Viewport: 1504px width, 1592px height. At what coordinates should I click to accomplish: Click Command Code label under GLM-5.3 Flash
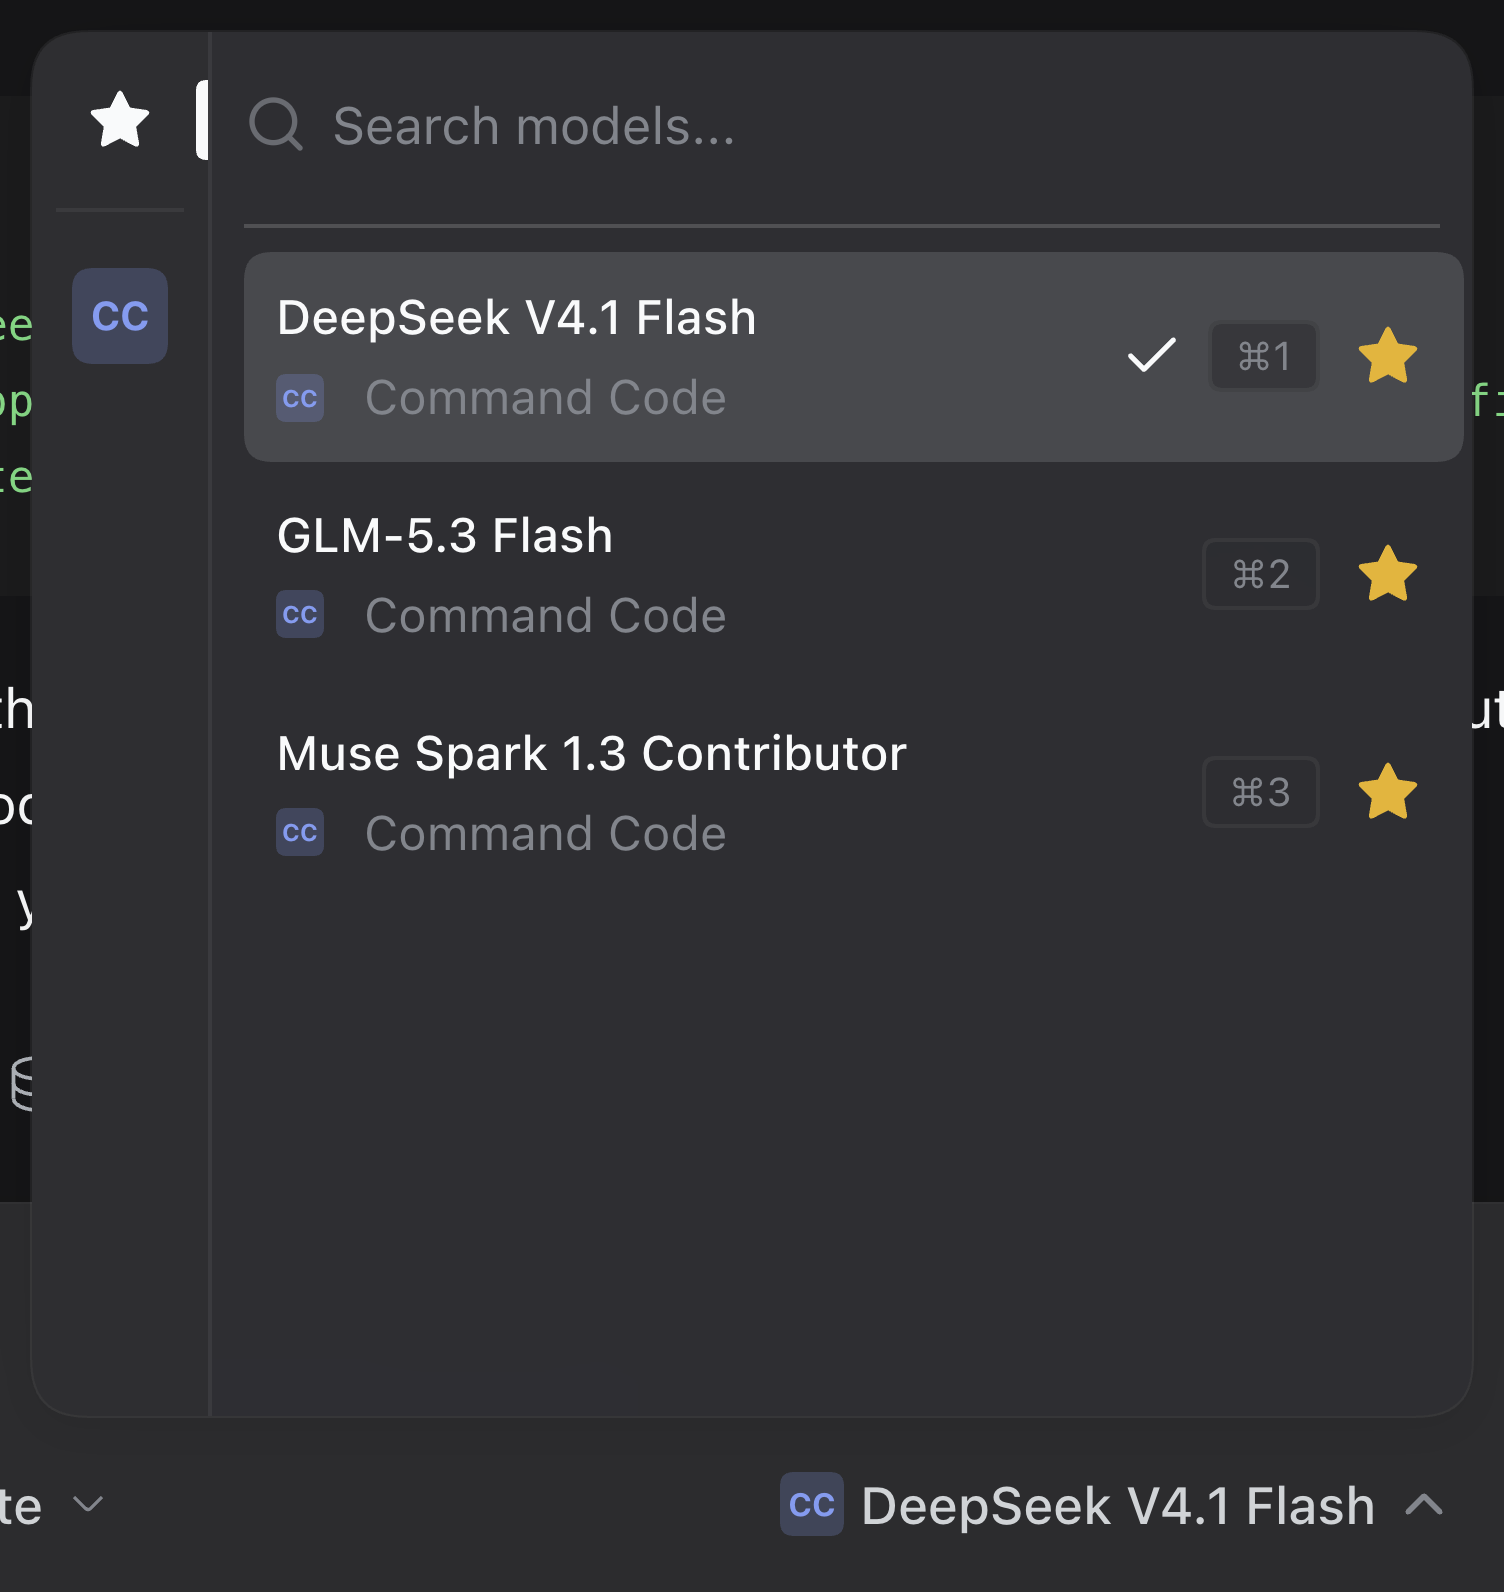coord(546,616)
